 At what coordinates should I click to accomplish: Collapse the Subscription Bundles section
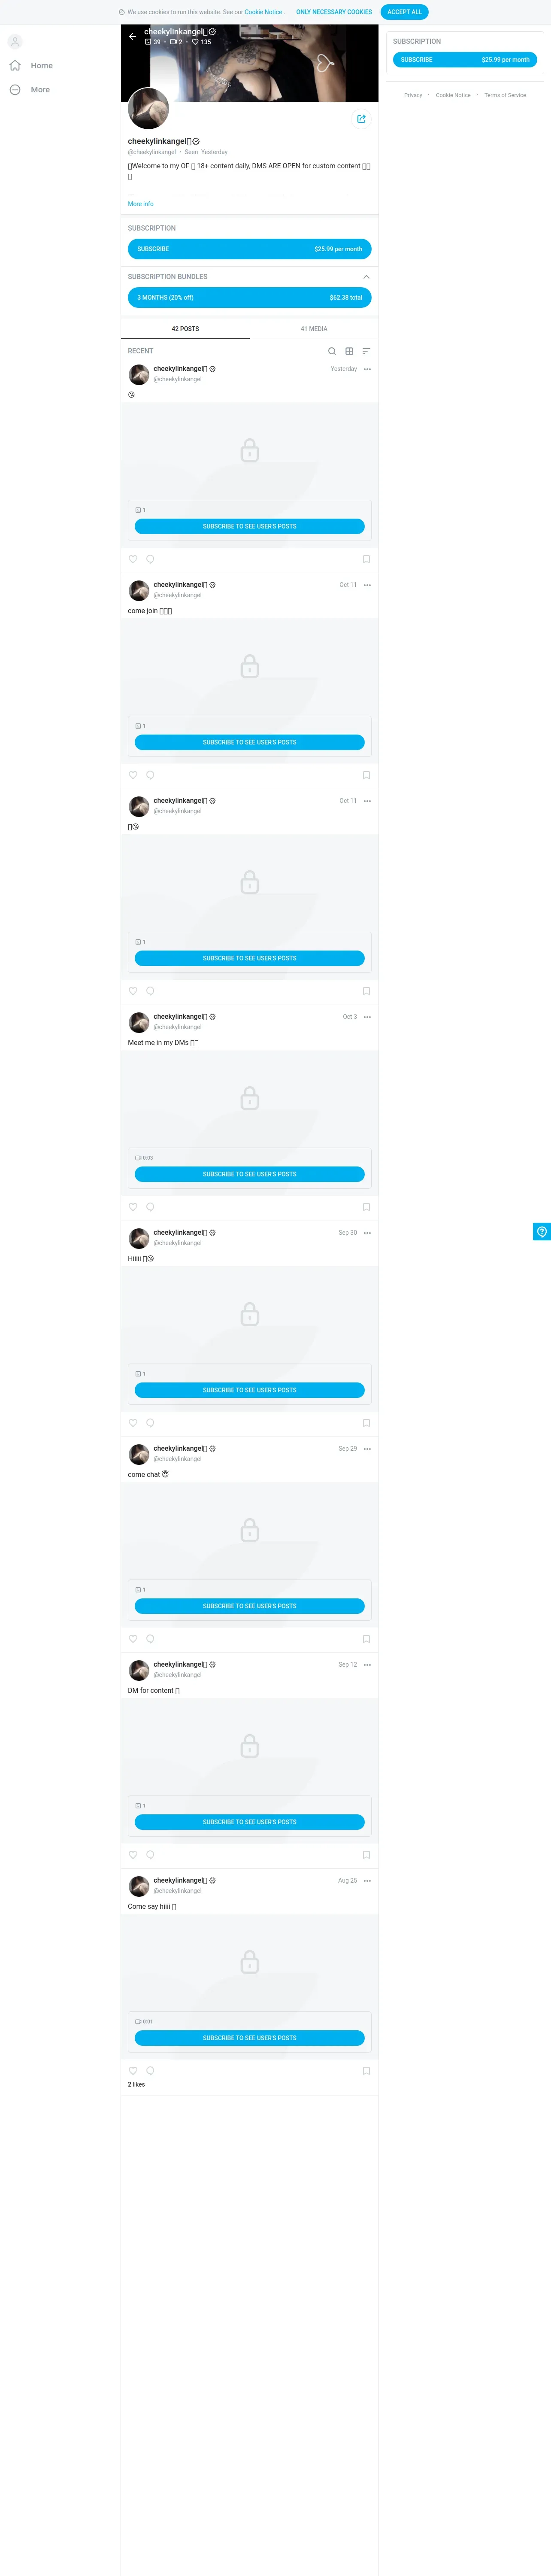(x=366, y=277)
